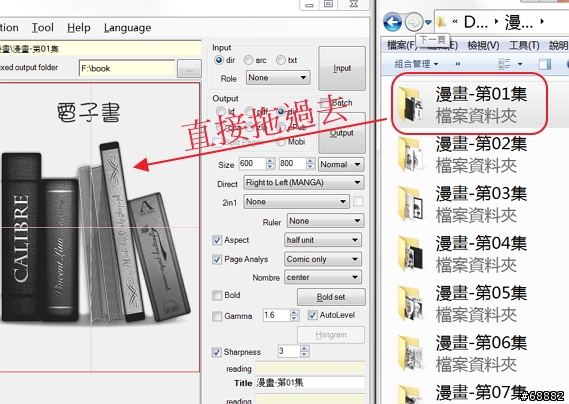Click the fixed output folder browse button
569x404 pixels.
point(189,68)
